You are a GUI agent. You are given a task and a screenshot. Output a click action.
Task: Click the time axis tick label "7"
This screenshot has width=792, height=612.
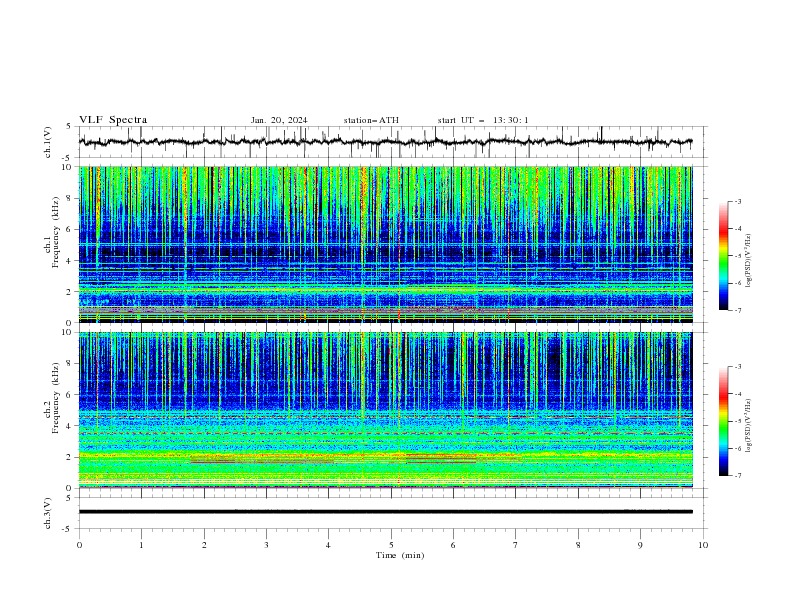(516, 545)
